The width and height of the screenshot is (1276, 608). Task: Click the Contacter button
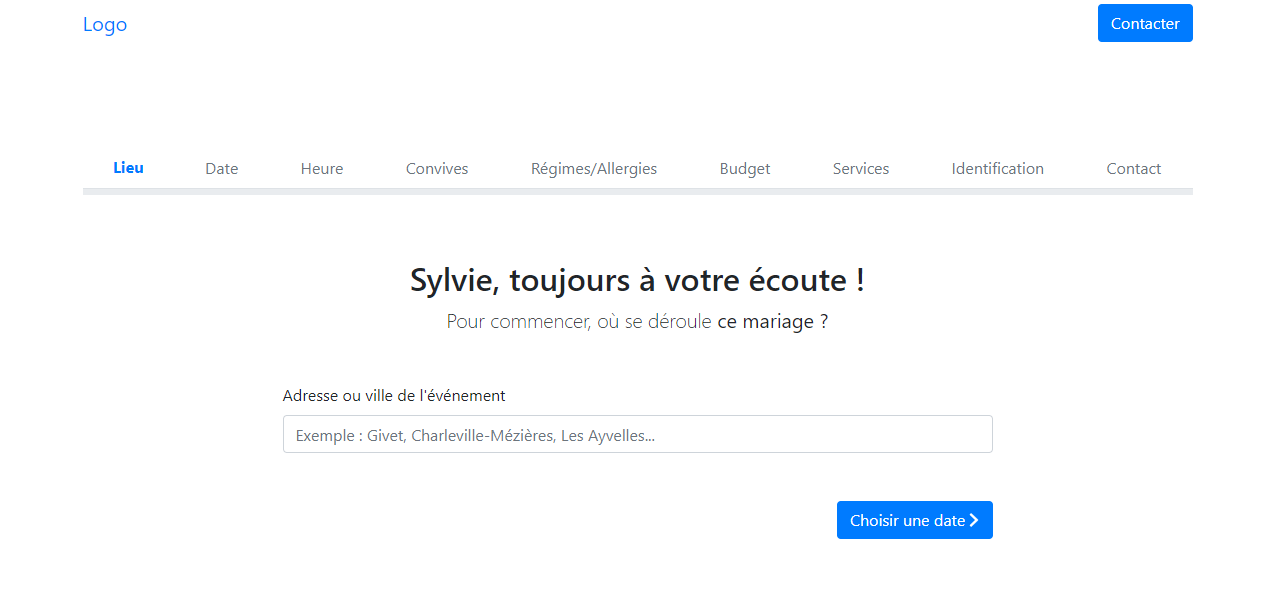pos(1145,23)
